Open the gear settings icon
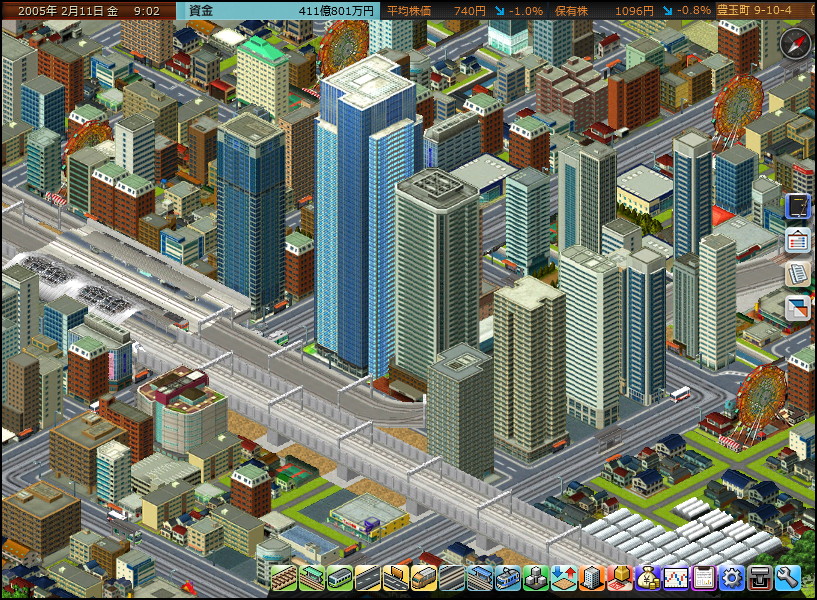Screen dimensions: 817x600 732,578
